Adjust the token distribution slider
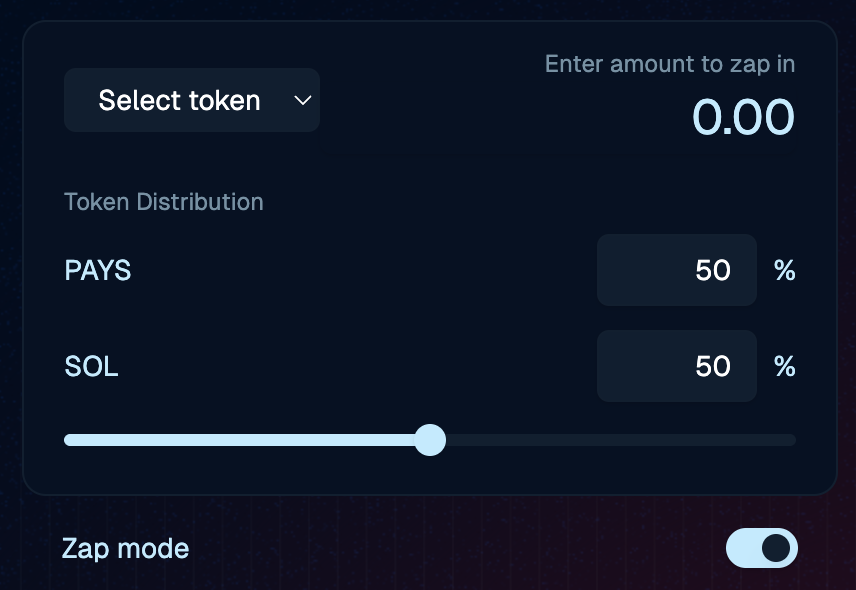The height and width of the screenshot is (590, 856). tap(431, 440)
